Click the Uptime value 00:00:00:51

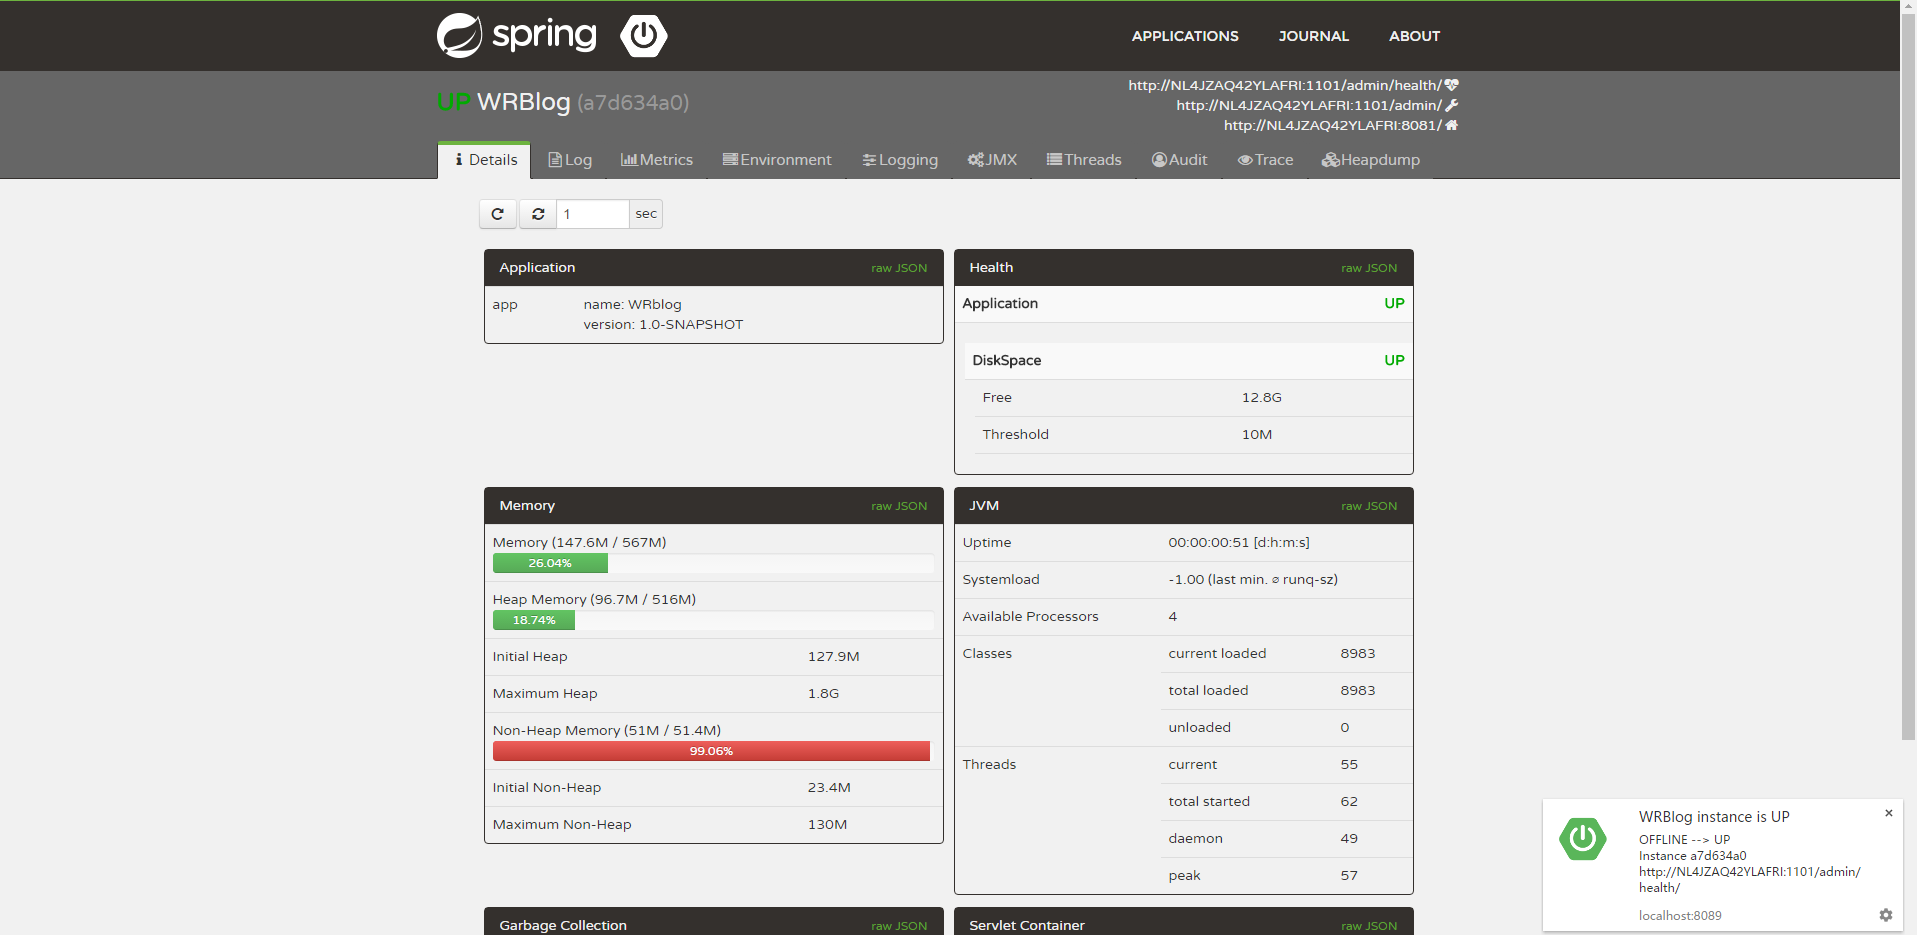click(x=1238, y=542)
